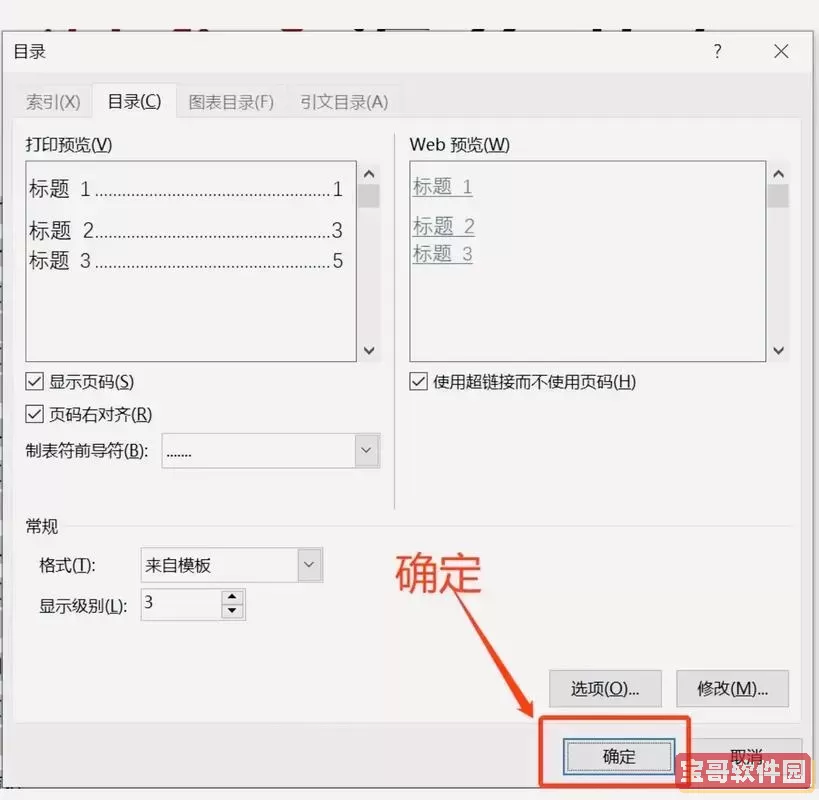819x800 pixels.
Task: Confirm with the 确定 button
Action: click(619, 756)
